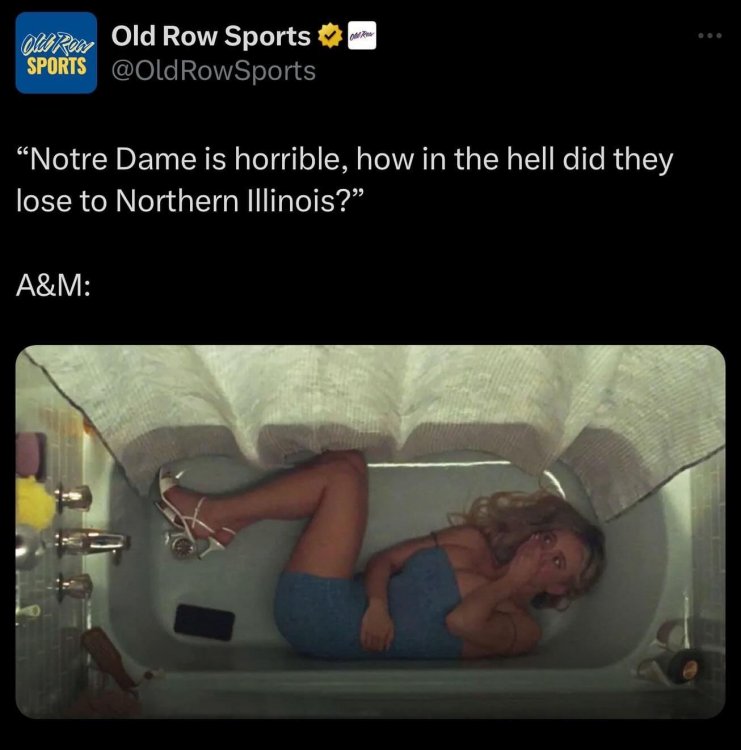Click the Old Row Sports display name
Image resolution: width=741 pixels, height=750 pixels.
tap(211, 37)
